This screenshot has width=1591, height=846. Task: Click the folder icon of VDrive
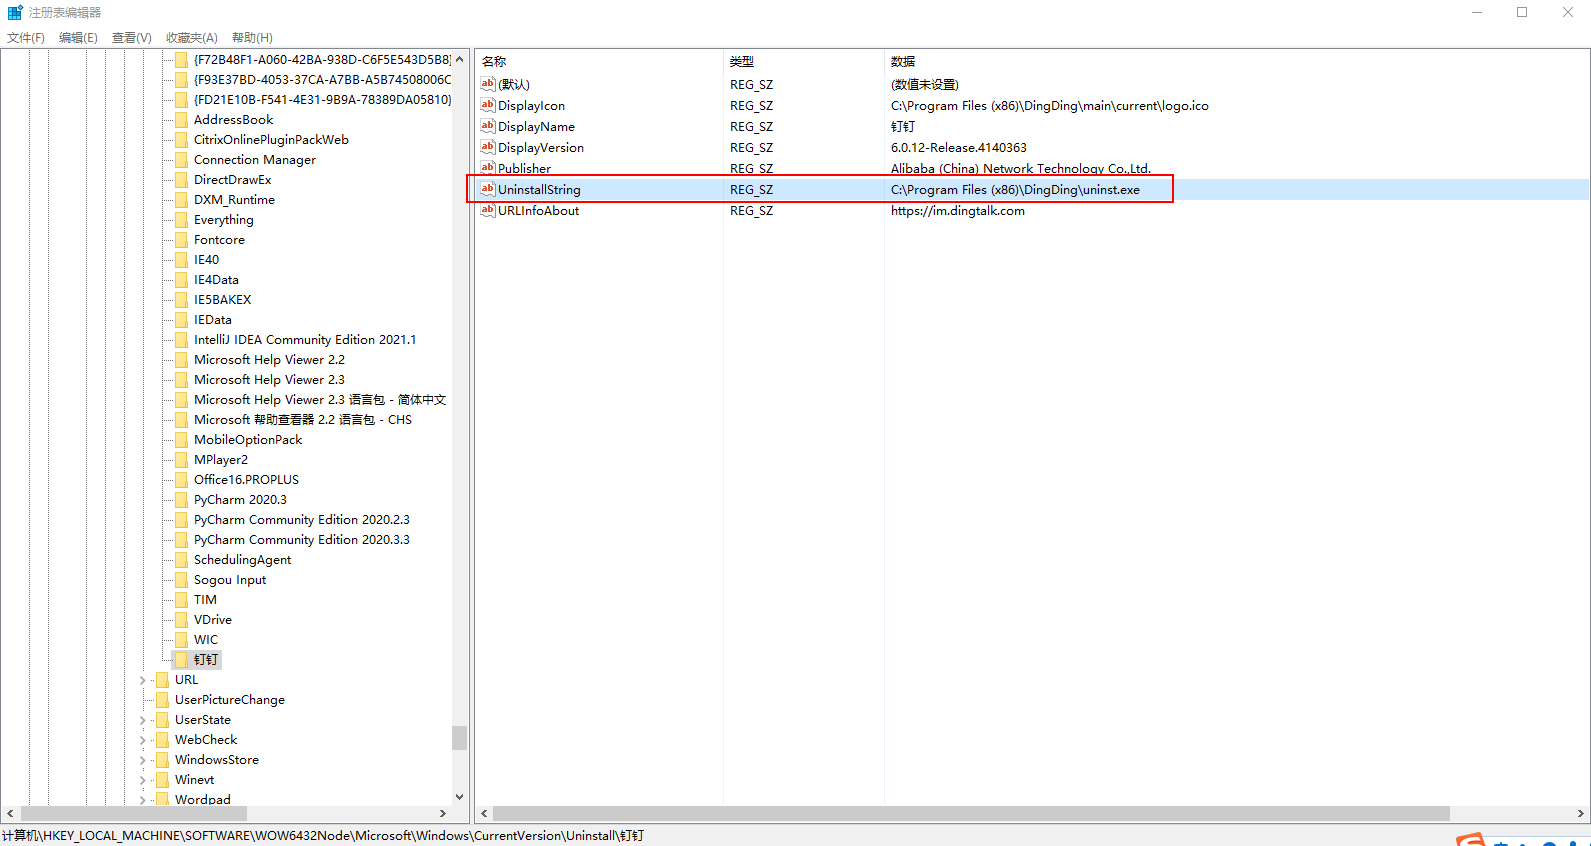[x=181, y=620]
